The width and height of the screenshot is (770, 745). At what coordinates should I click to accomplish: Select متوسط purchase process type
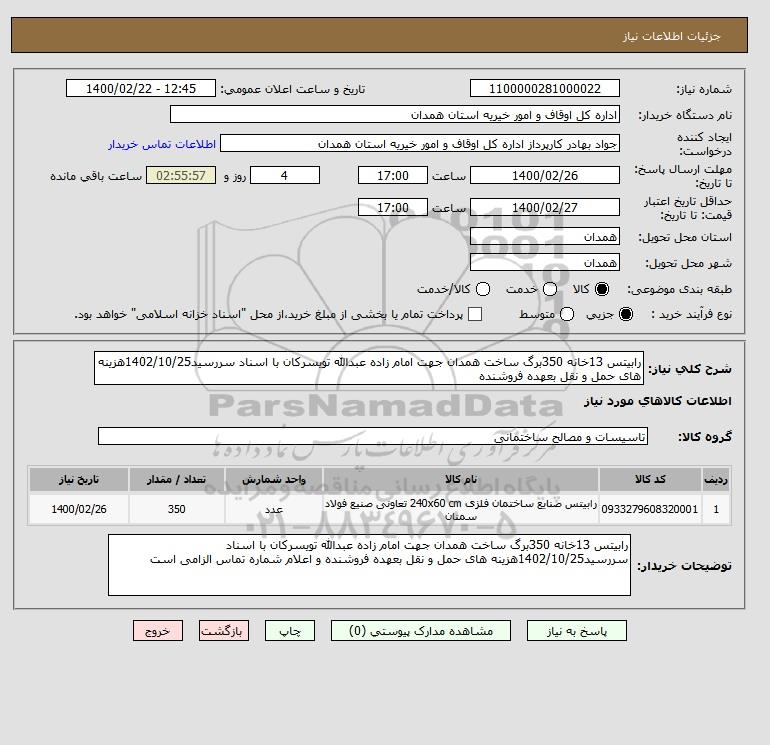pyautogui.click(x=567, y=314)
